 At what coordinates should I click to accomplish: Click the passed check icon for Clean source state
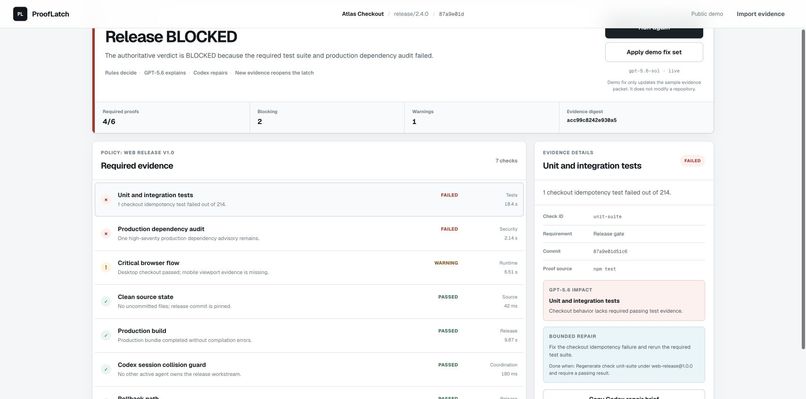pyautogui.click(x=106, y=301)
